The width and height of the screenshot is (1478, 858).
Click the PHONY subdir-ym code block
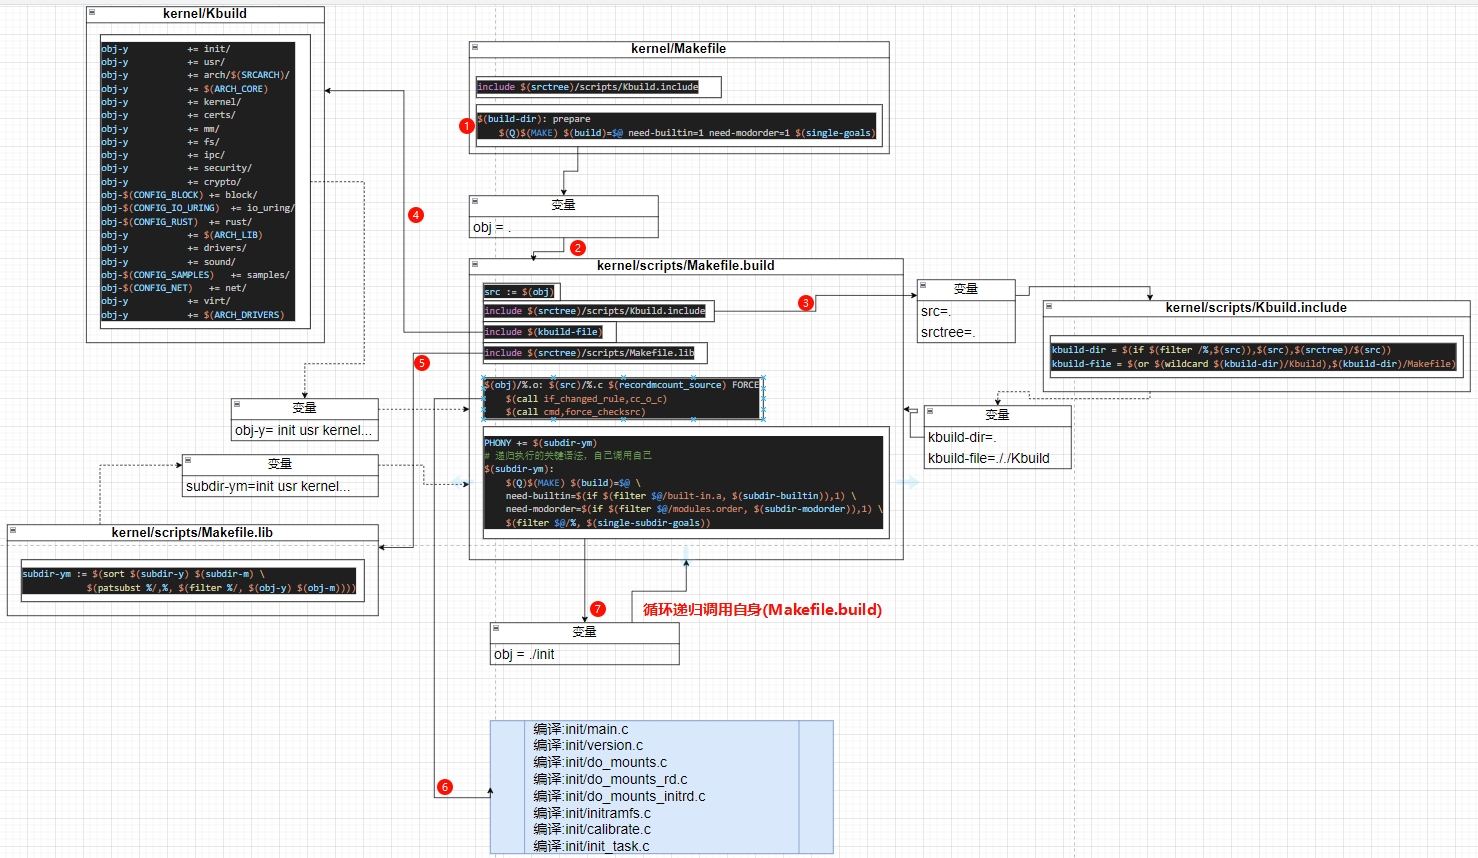(684, 482)
